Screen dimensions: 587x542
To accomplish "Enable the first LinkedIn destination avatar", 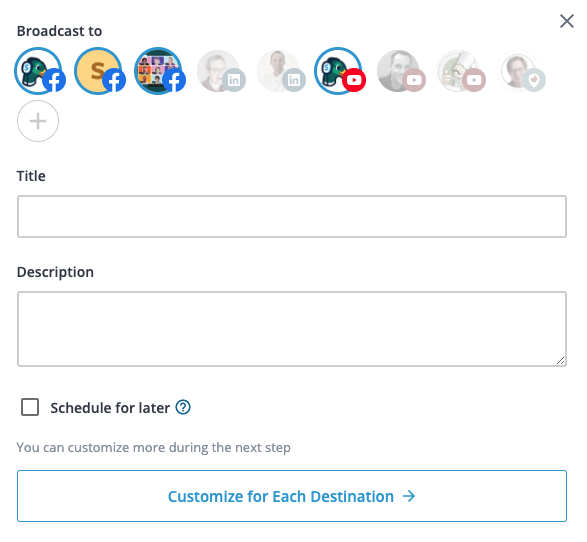I will (x=218, y=71).
